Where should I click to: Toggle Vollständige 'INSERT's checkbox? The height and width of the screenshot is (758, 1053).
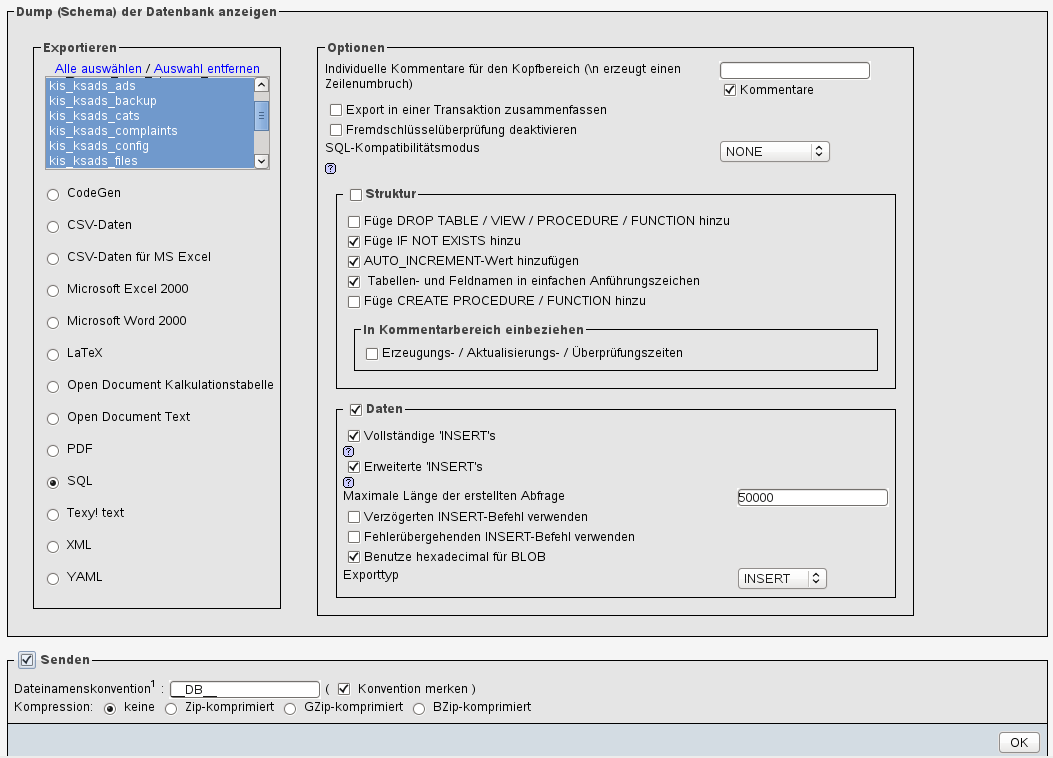point(354,436)
